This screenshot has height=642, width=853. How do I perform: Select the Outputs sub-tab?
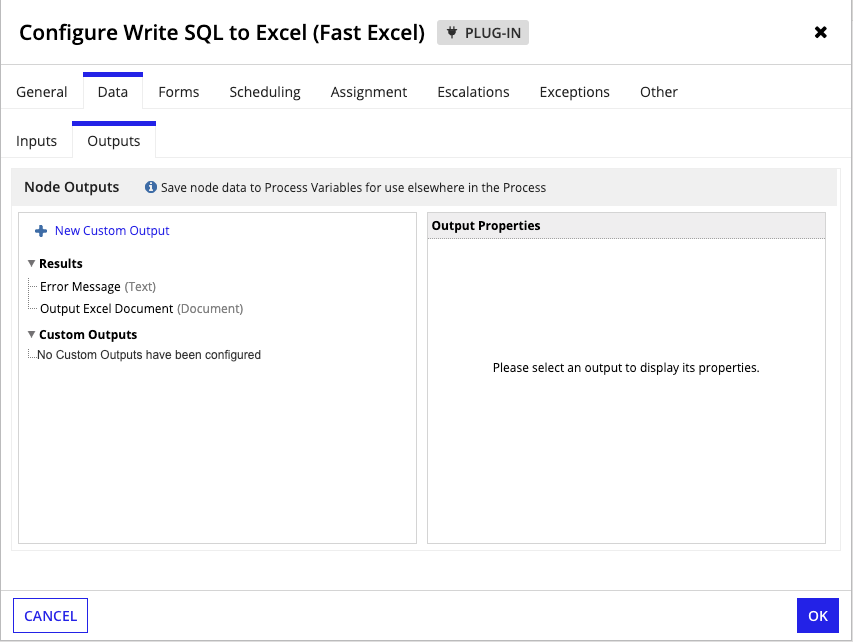tap(114, 141)
